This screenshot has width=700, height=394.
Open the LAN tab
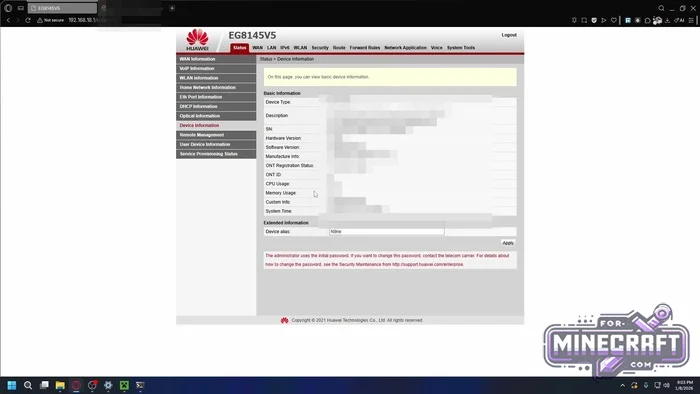coord(271,48)
